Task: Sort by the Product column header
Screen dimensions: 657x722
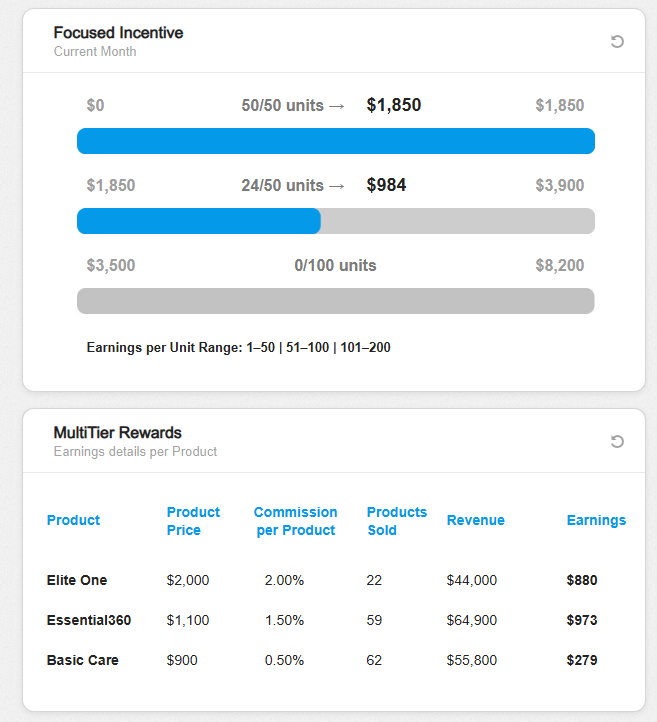Action: coord(73,520)
